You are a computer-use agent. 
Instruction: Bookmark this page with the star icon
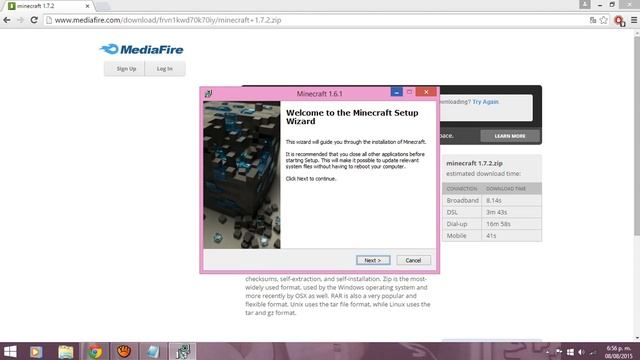pos(604,20)
